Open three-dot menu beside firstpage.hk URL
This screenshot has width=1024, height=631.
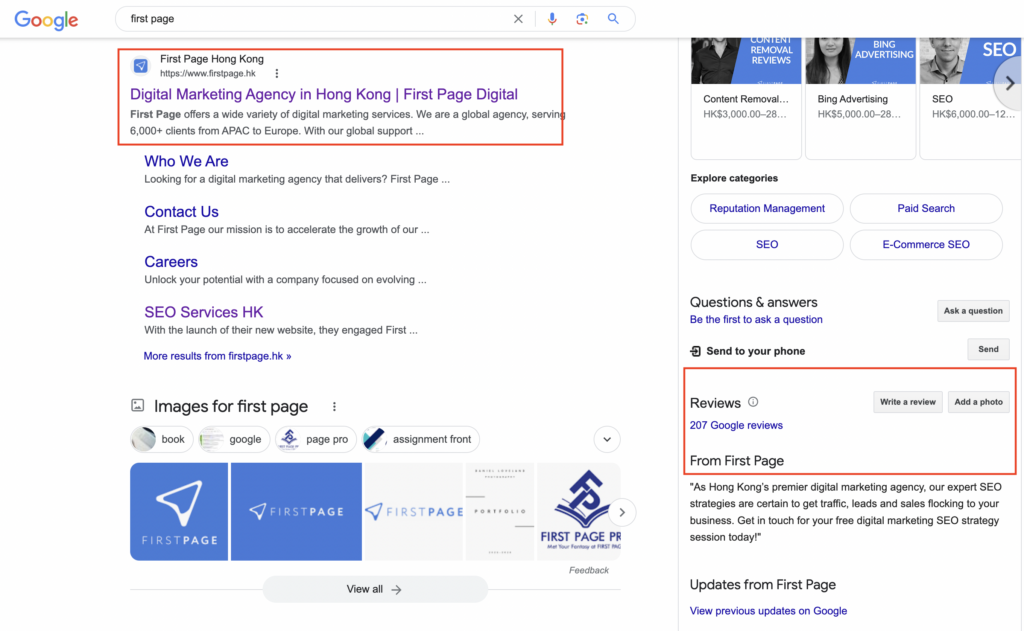[277, 74]
